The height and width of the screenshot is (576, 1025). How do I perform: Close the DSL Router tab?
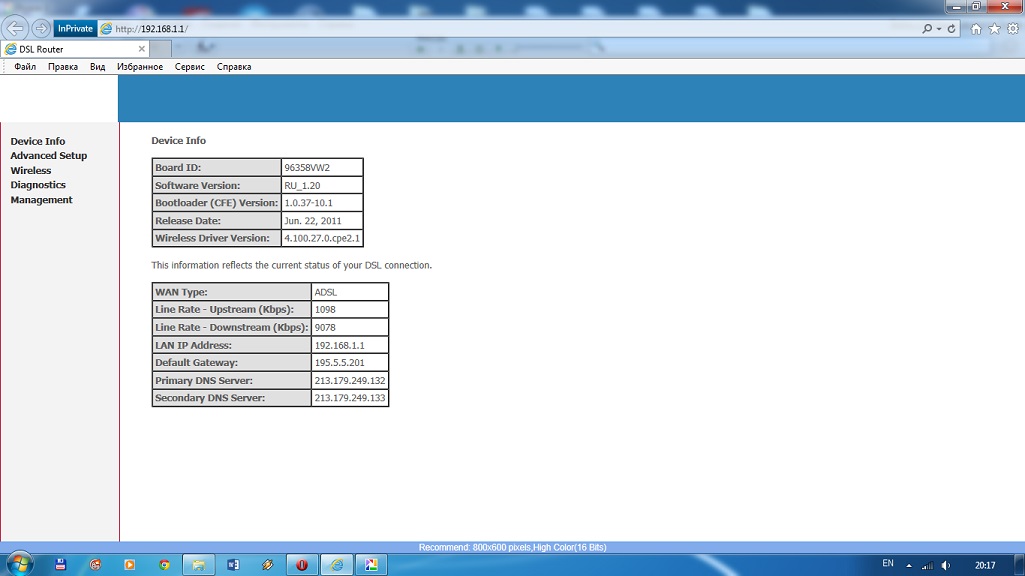click(x=142, y=49)
